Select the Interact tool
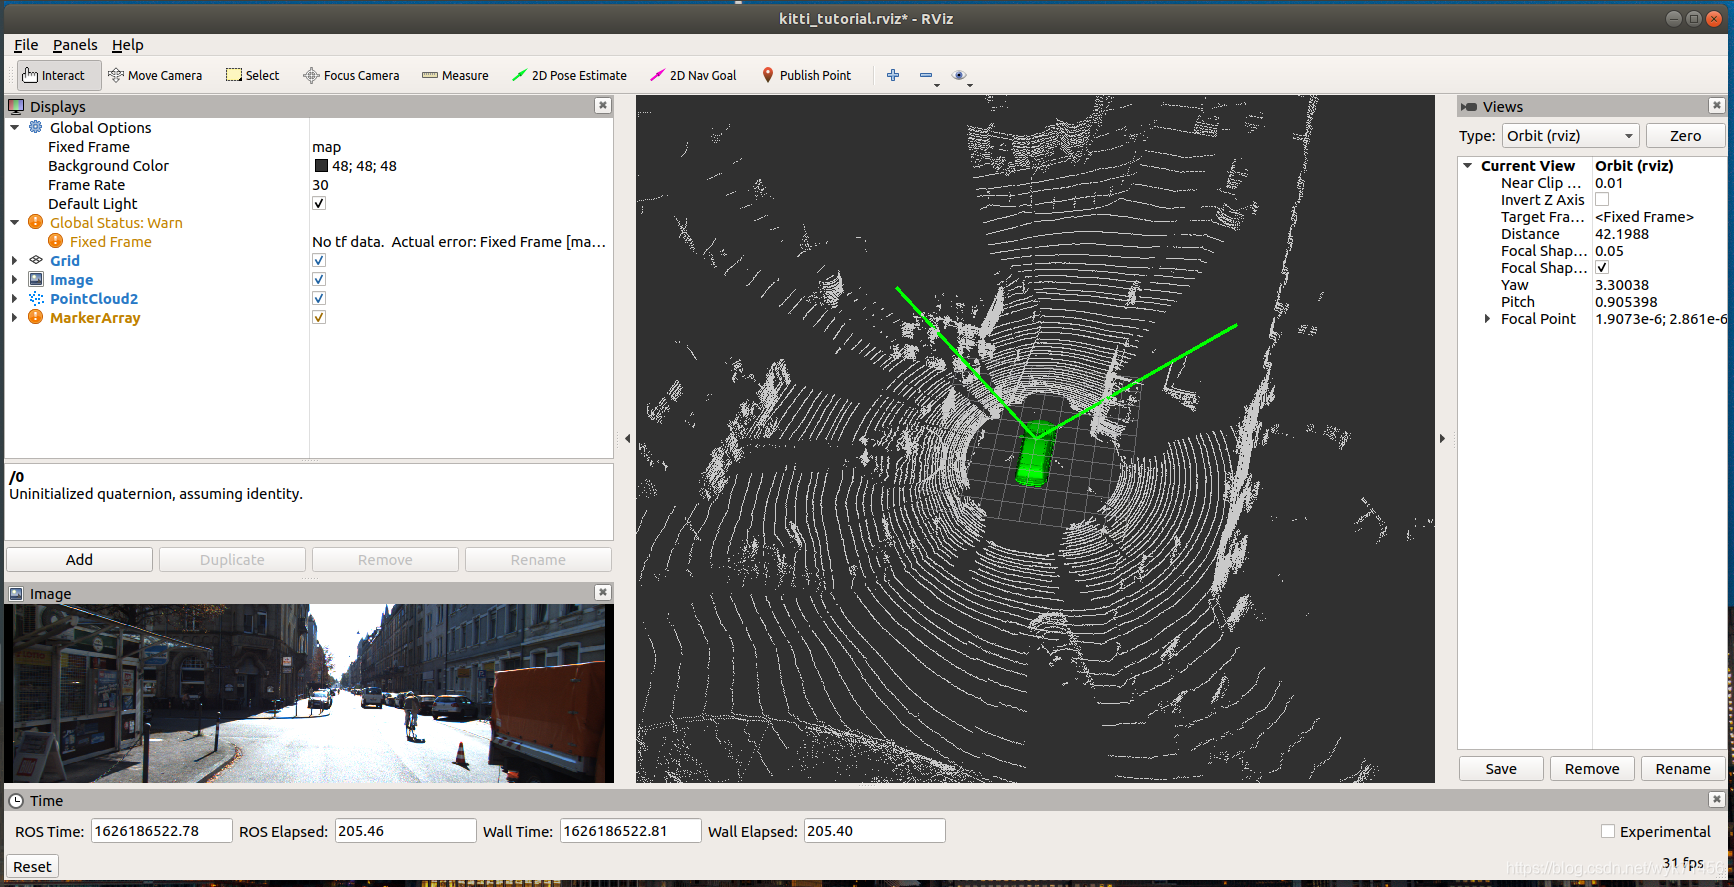The height and width of the screenshot is (887, 1734). [58, 75]
